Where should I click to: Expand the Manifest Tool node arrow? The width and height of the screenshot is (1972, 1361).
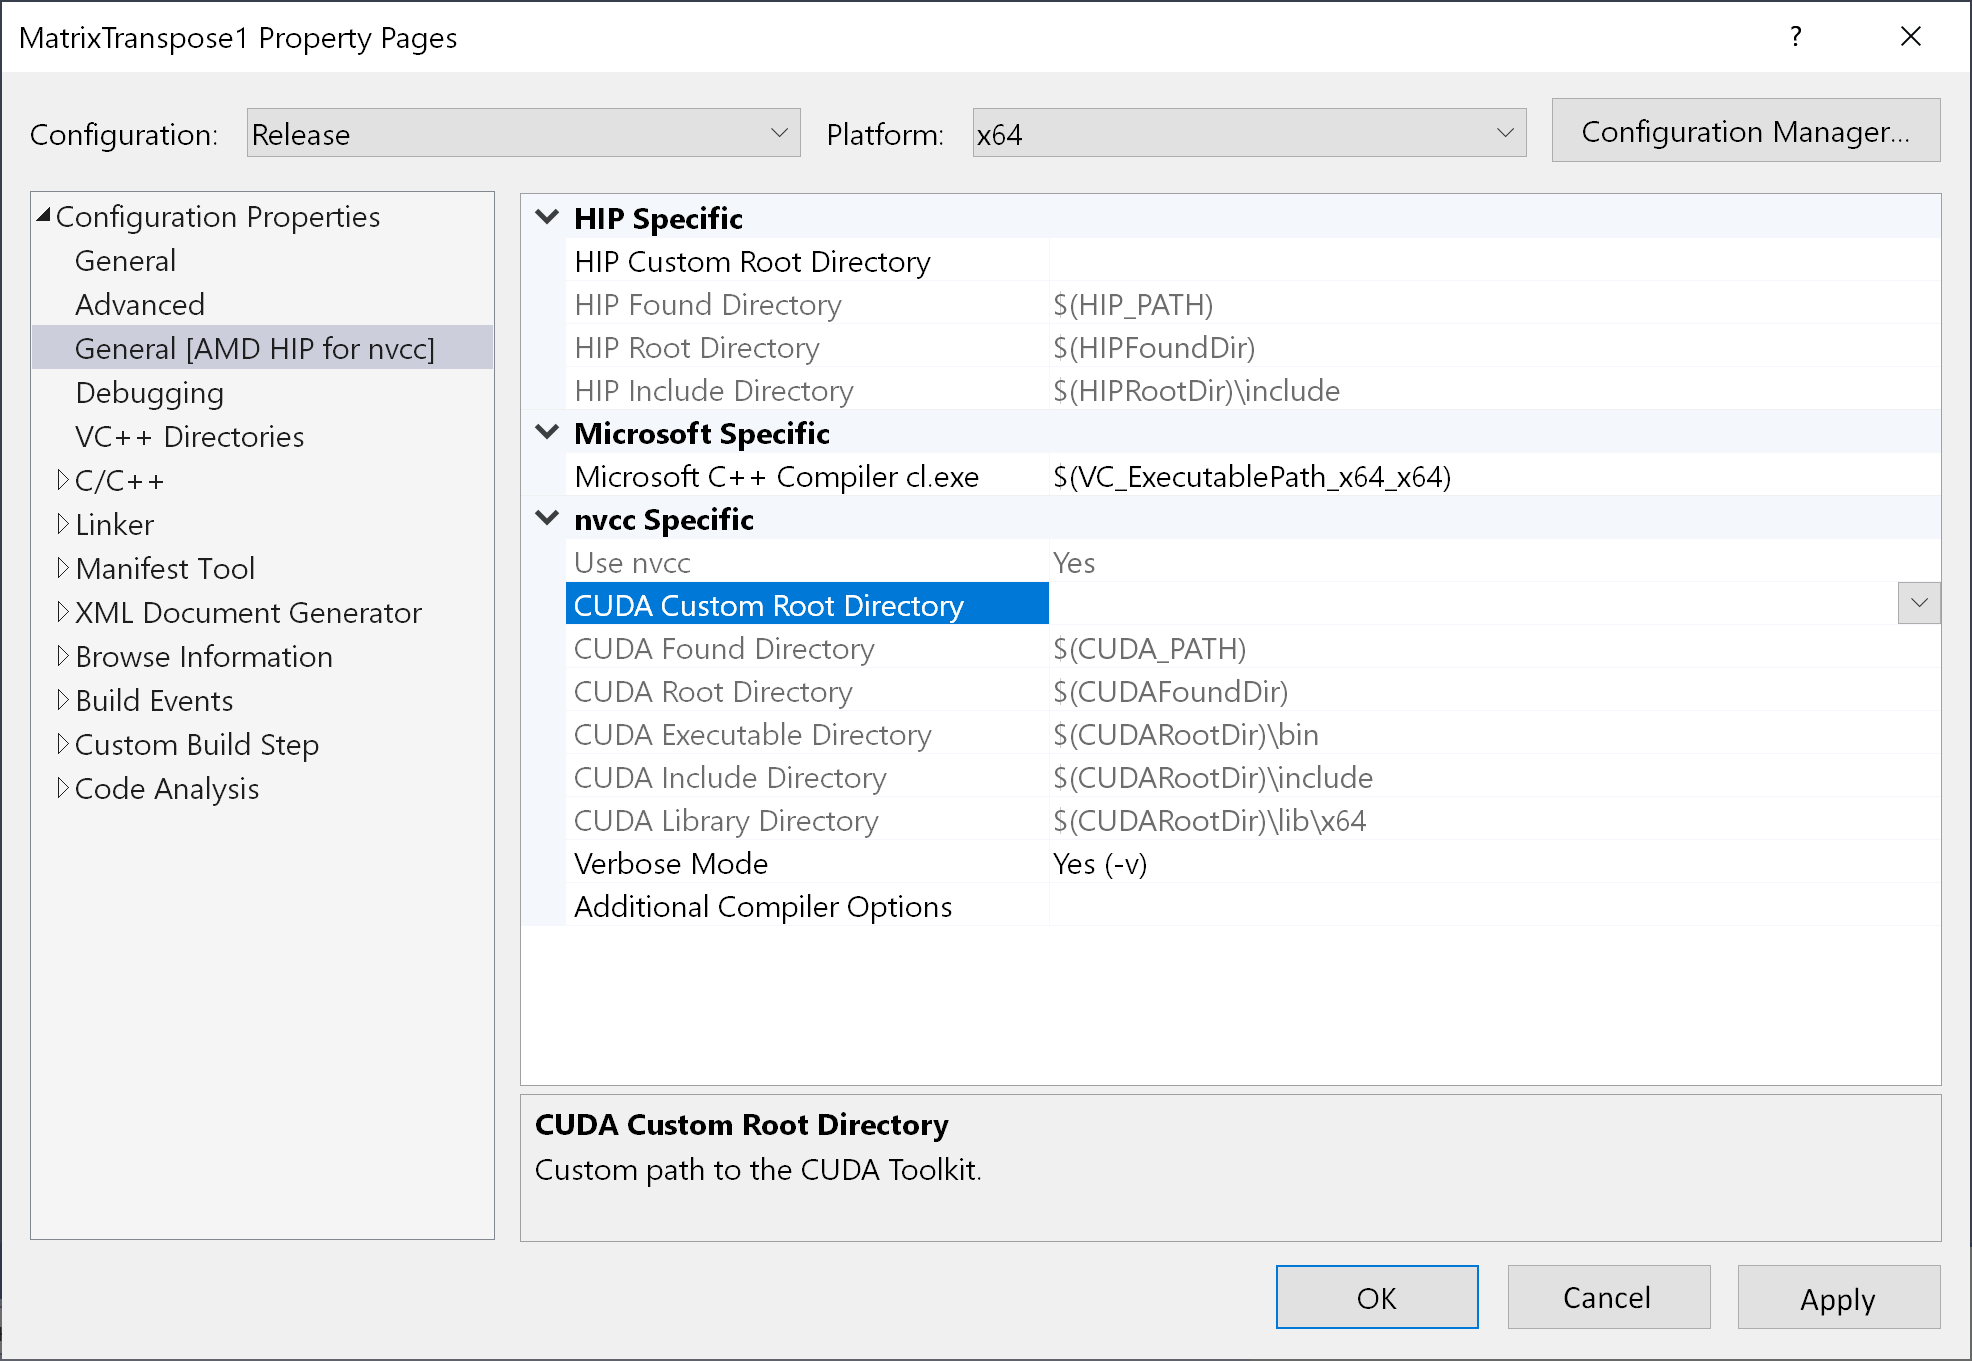pos(63,568)
